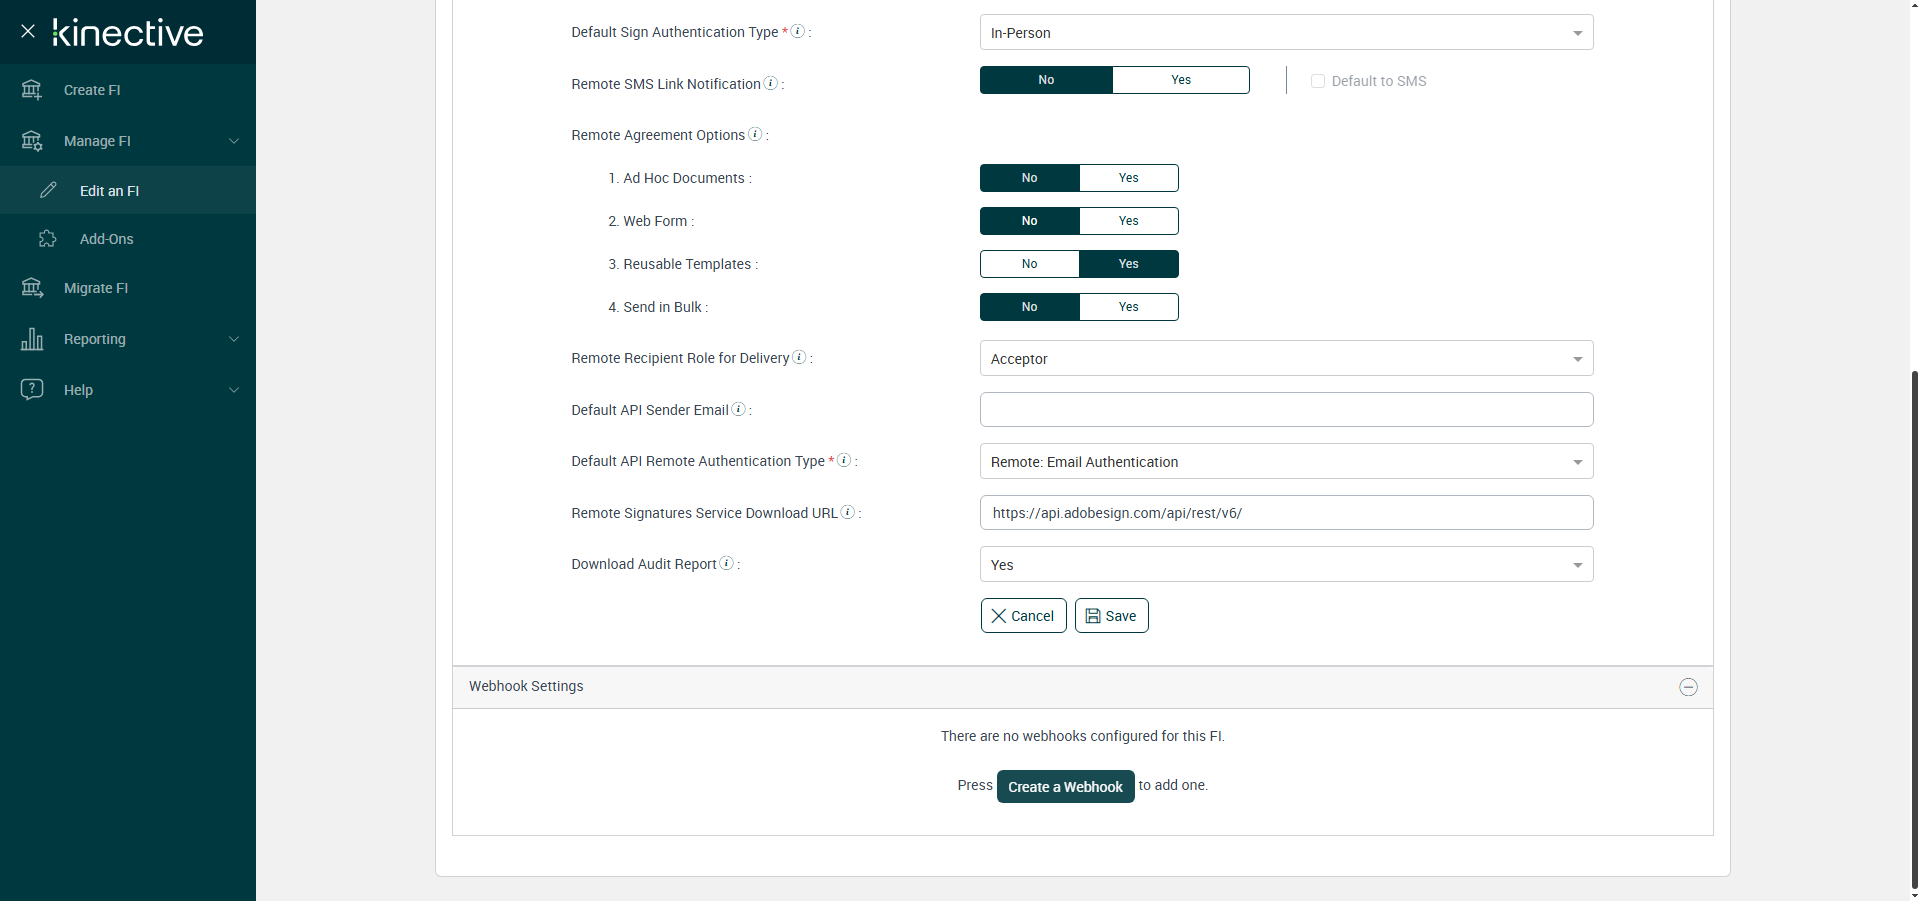Click the page vertical scrollbar

click(x=1915, y=630)
